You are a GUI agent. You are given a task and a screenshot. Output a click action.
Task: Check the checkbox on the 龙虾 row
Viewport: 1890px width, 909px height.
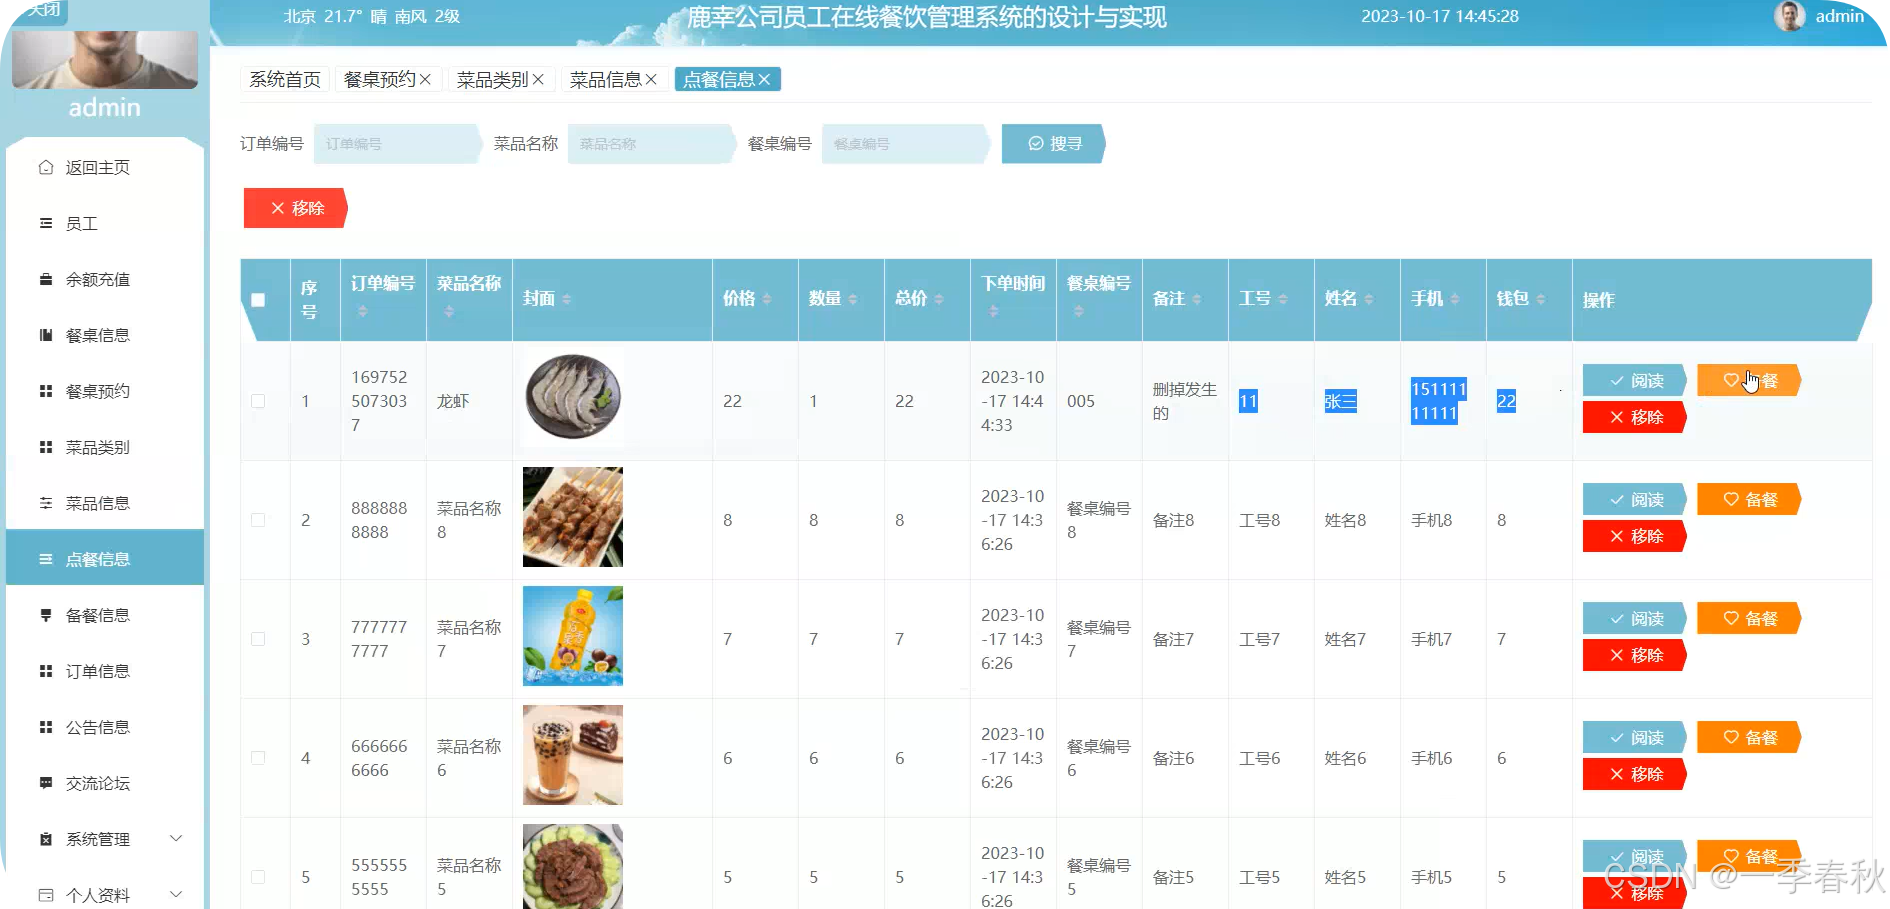click(x=259, y=401)
